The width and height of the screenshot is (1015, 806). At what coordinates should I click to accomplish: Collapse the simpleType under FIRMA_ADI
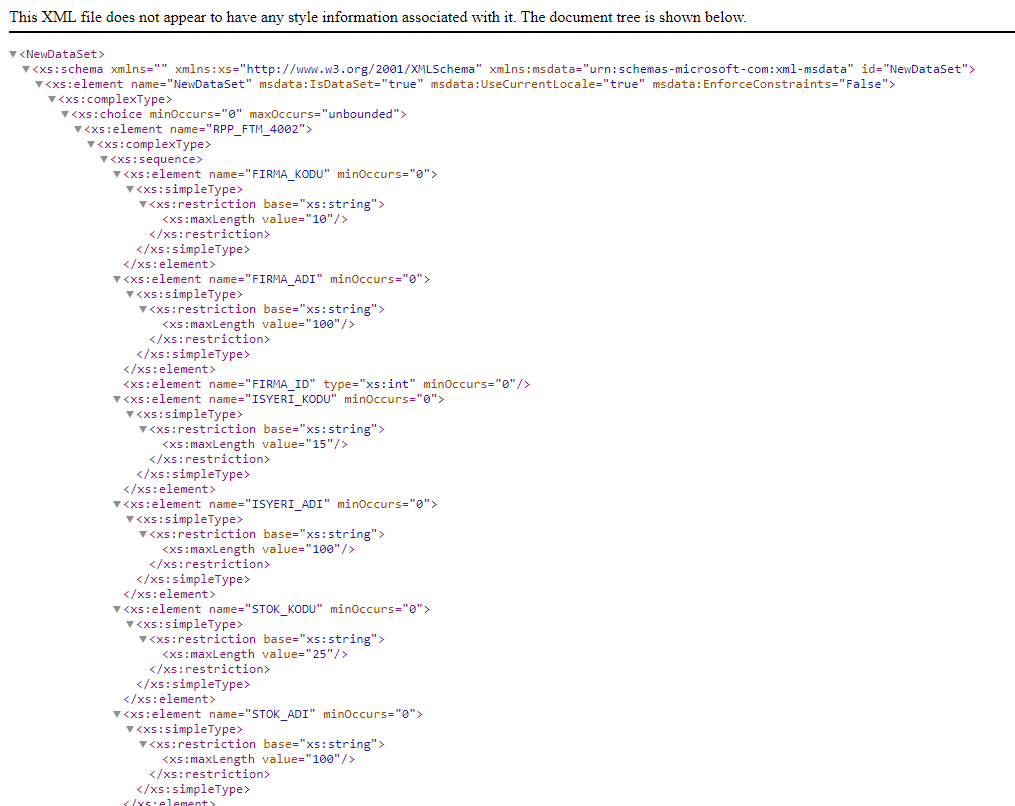(130, 294)
